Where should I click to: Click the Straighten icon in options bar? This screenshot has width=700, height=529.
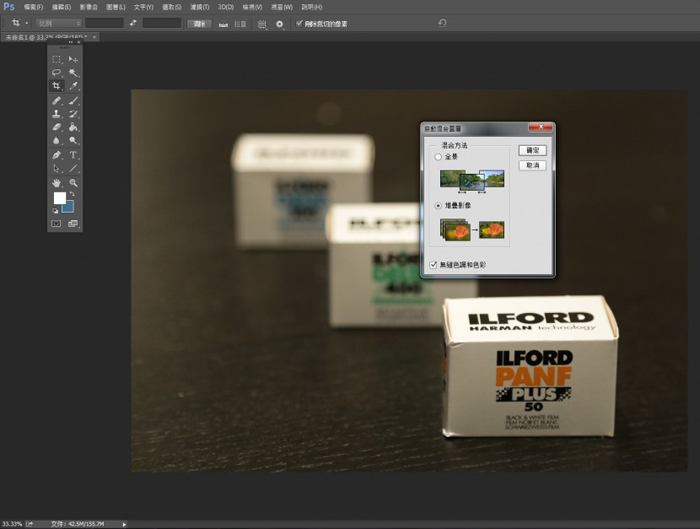tap(223, 24)
